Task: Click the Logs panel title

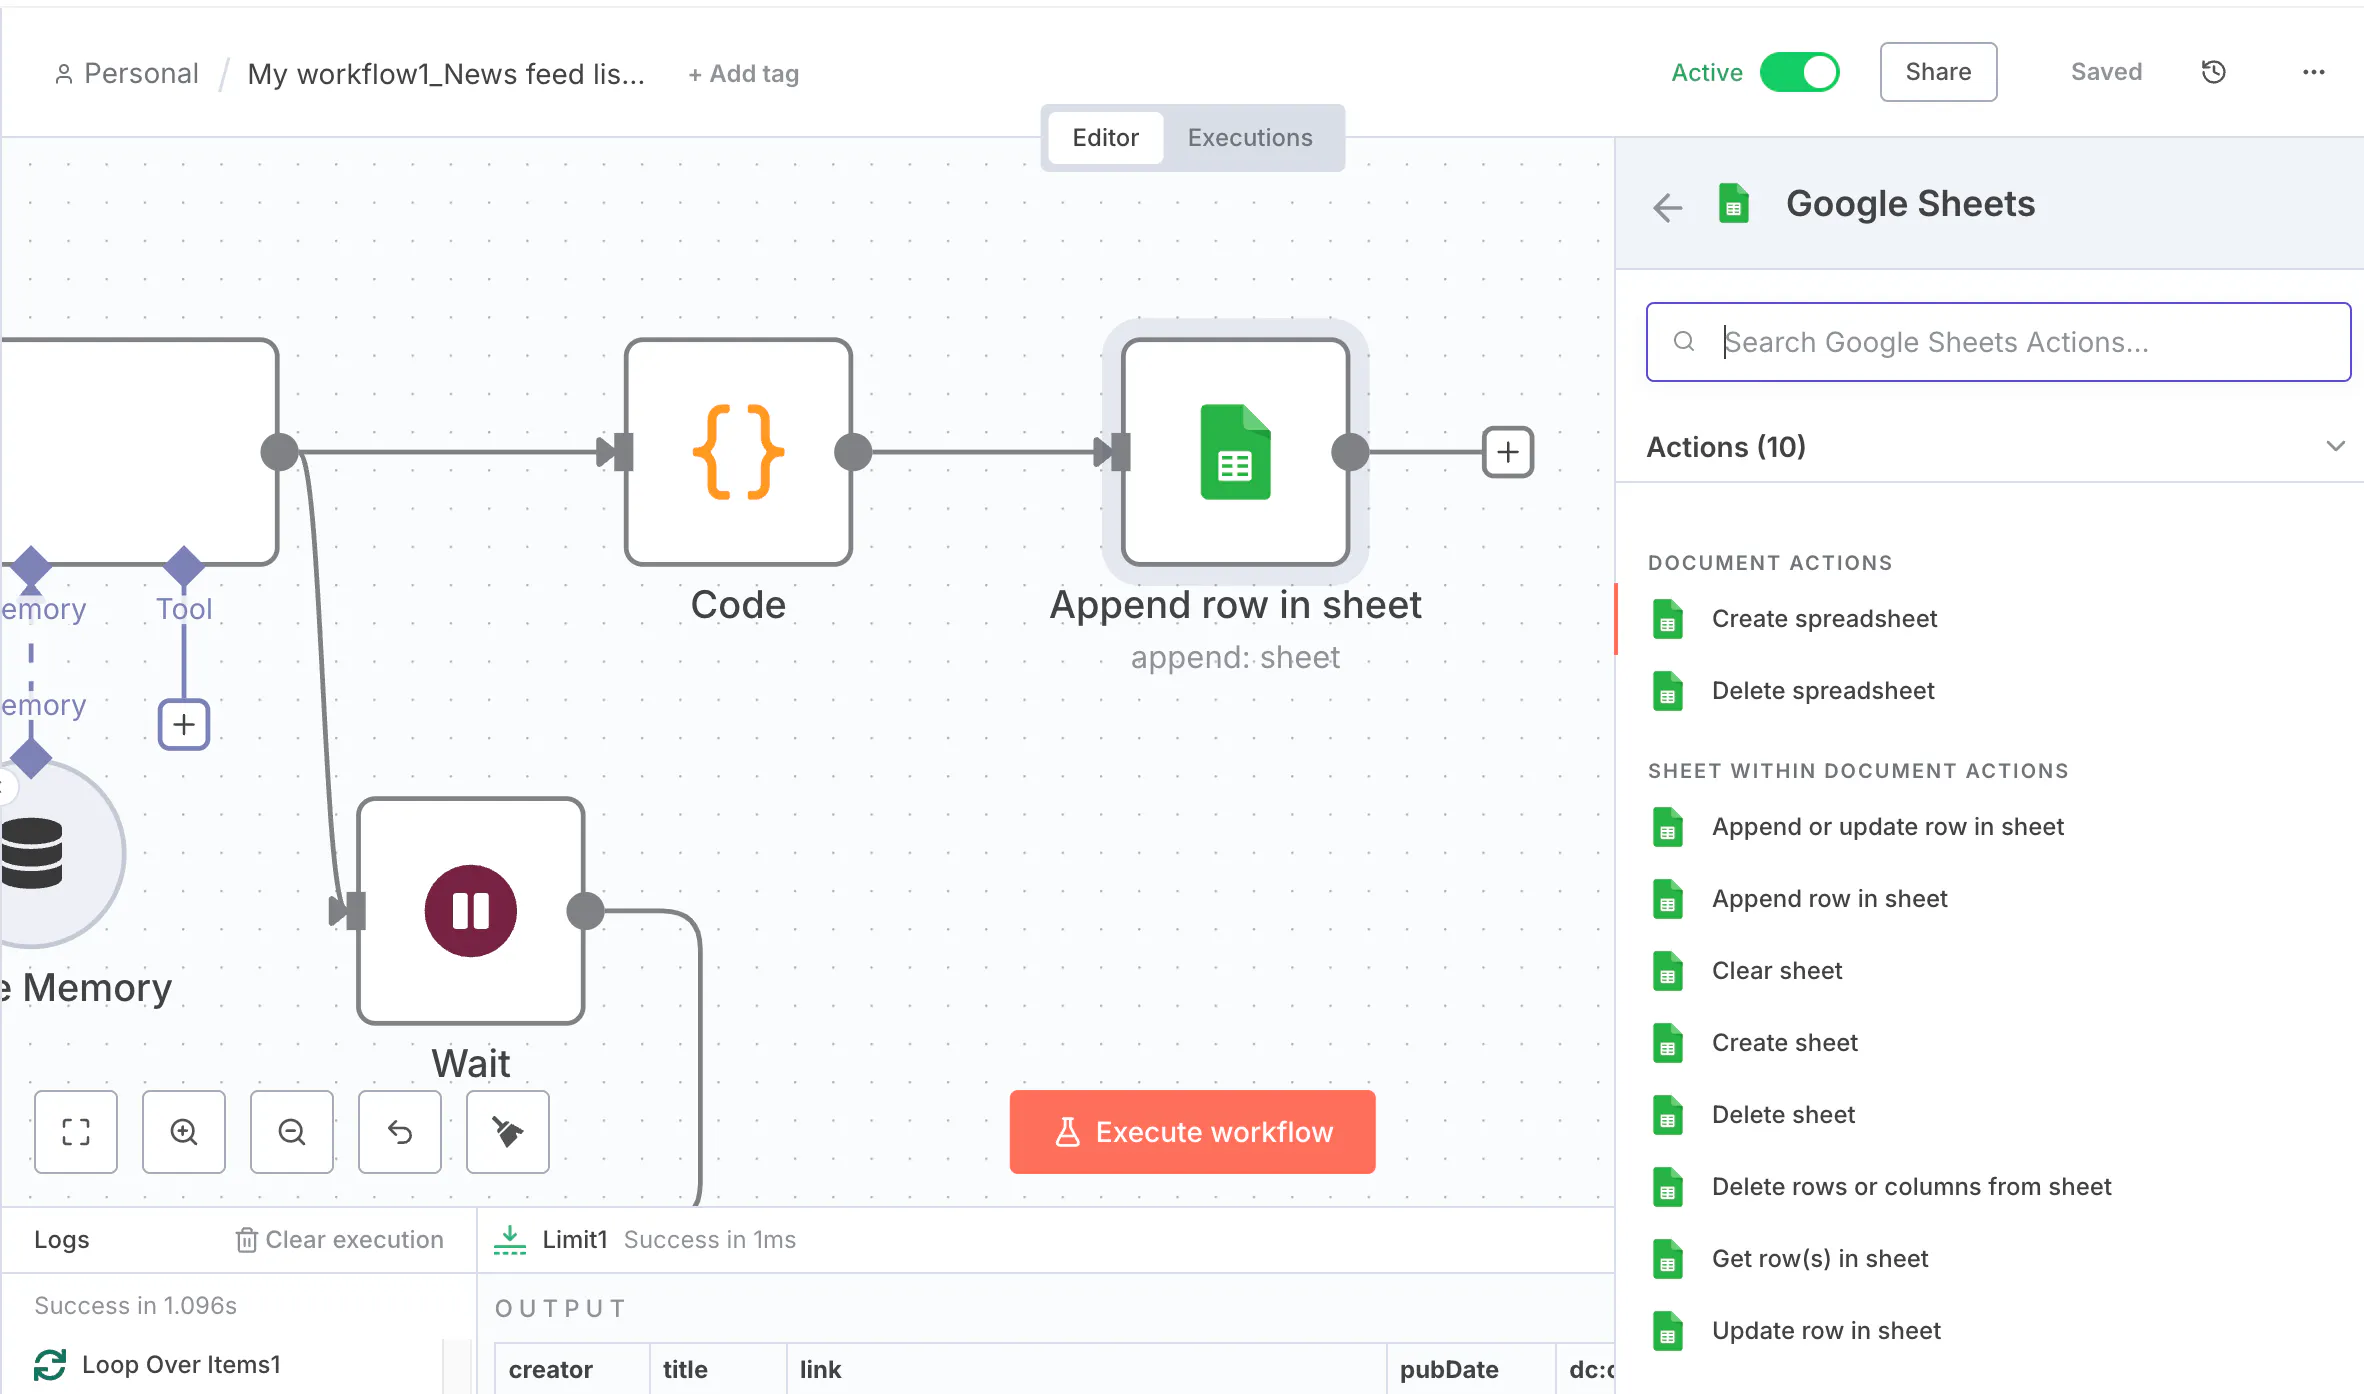Action: tap(62, 1240)
